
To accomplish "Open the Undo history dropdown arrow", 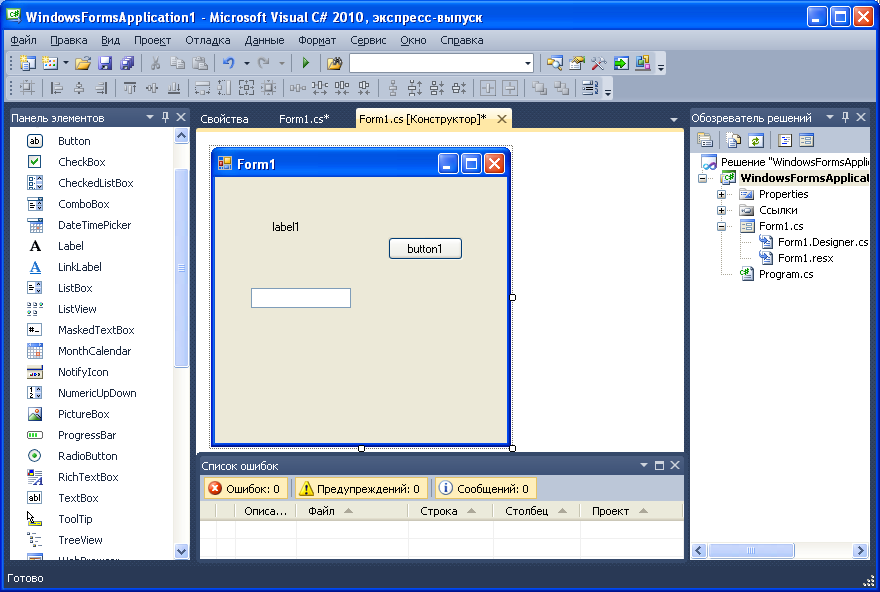I will [x=246, y=63].
